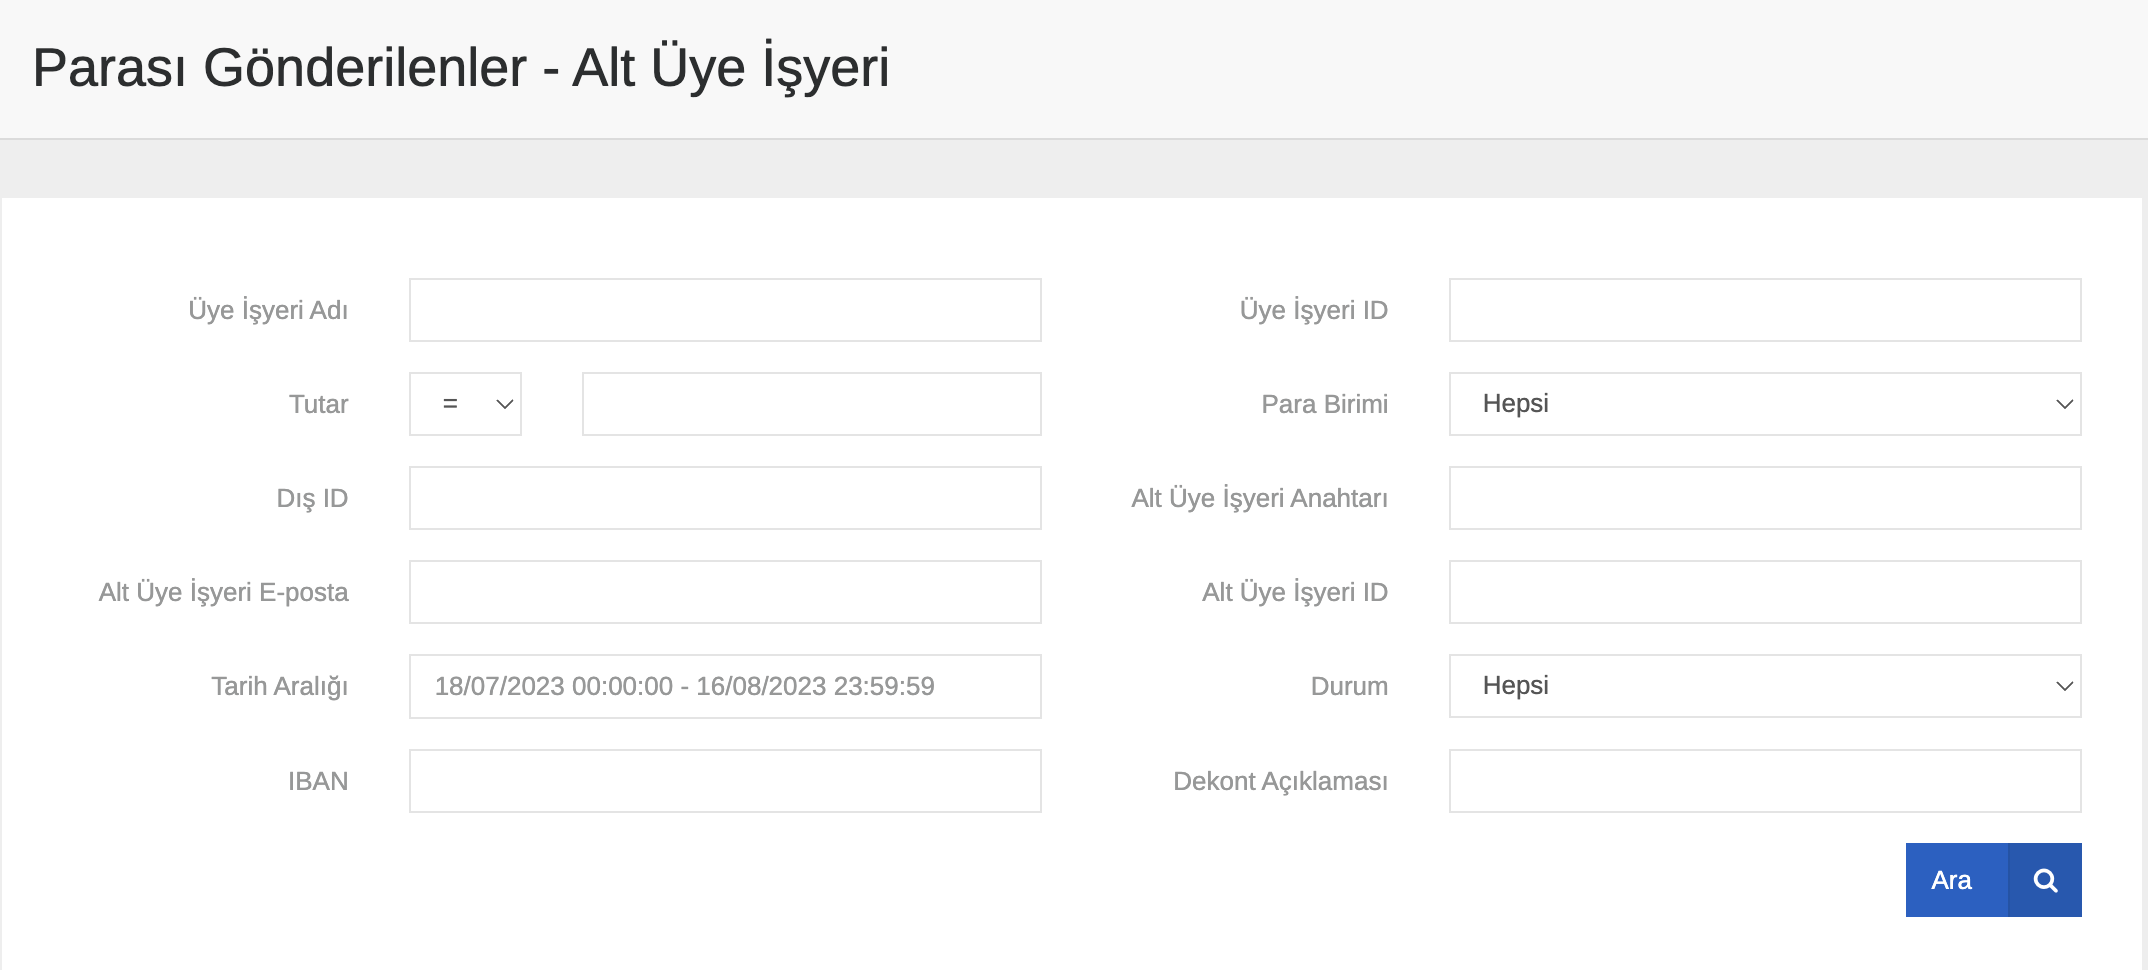Click the Durum label text
Viewport: 2148px width, 970px height.
pos(1348,686)
